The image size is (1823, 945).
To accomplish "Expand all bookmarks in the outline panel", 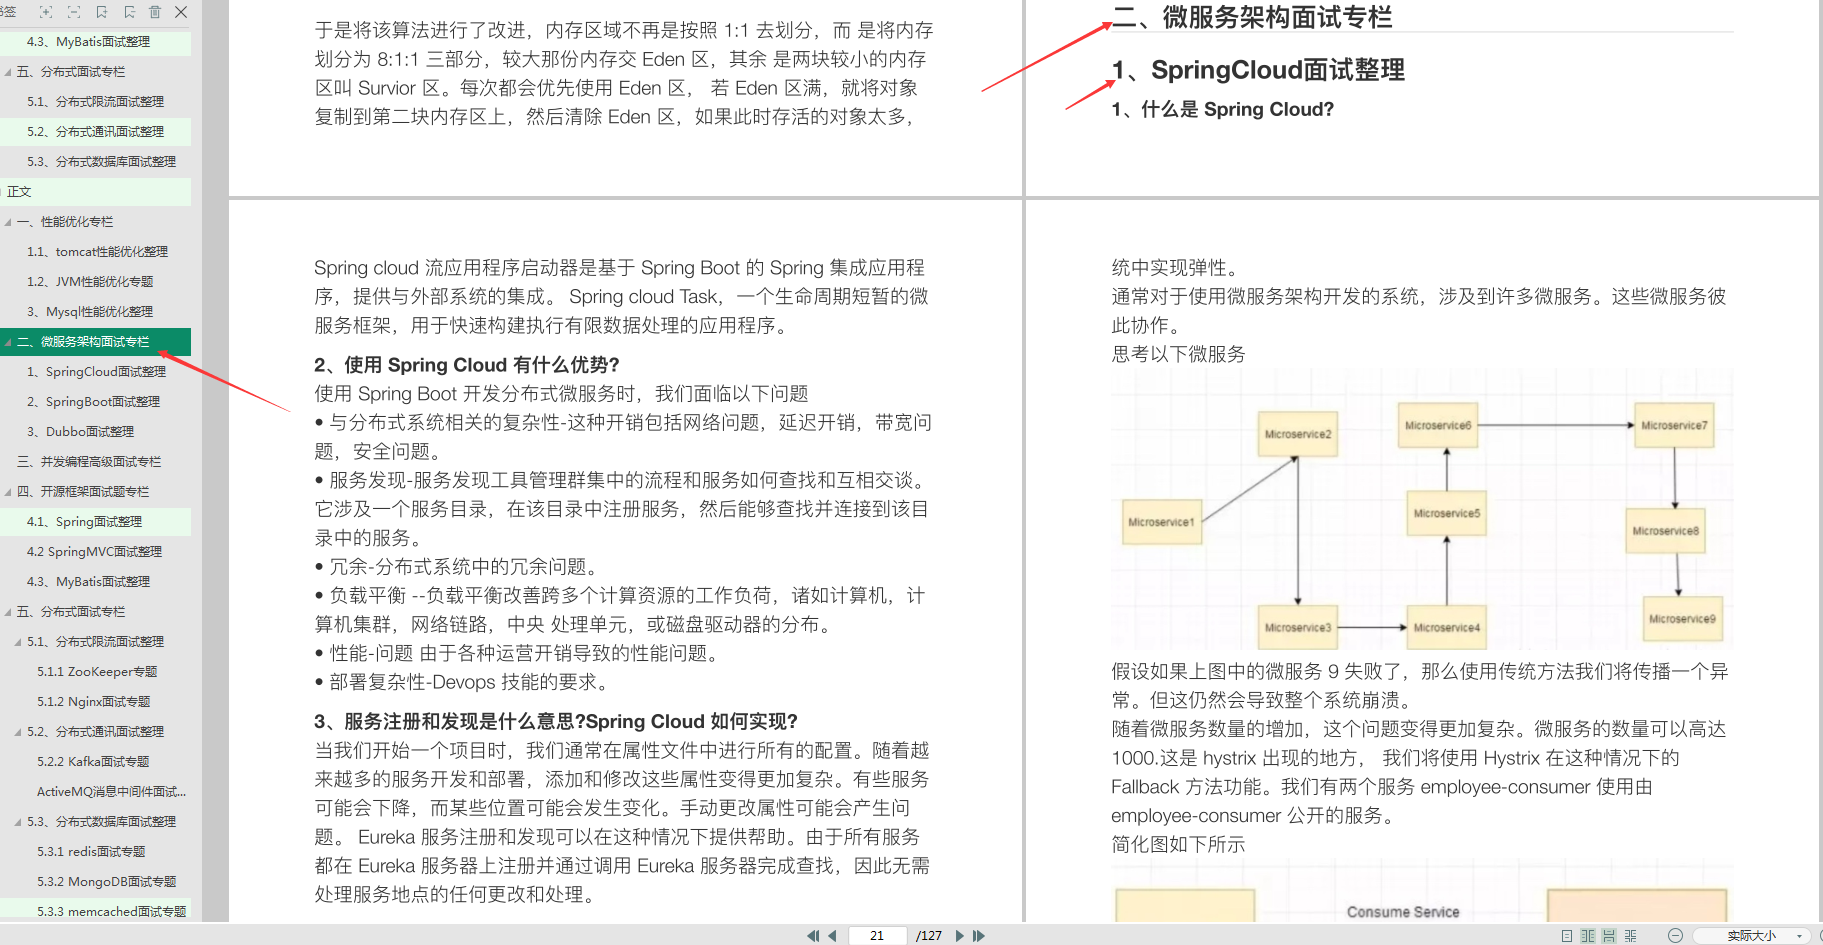I will click(x=46, y=12).
